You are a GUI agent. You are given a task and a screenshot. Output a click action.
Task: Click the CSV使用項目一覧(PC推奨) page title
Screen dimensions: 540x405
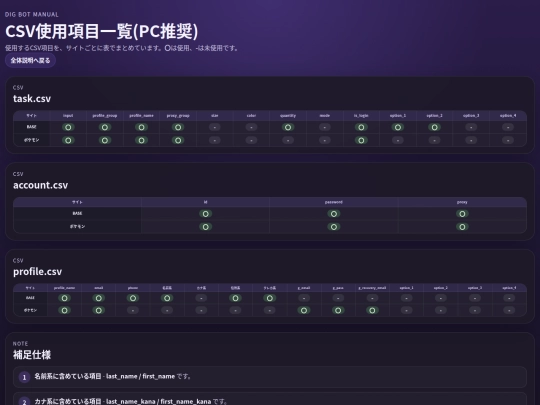click(102, 31)
